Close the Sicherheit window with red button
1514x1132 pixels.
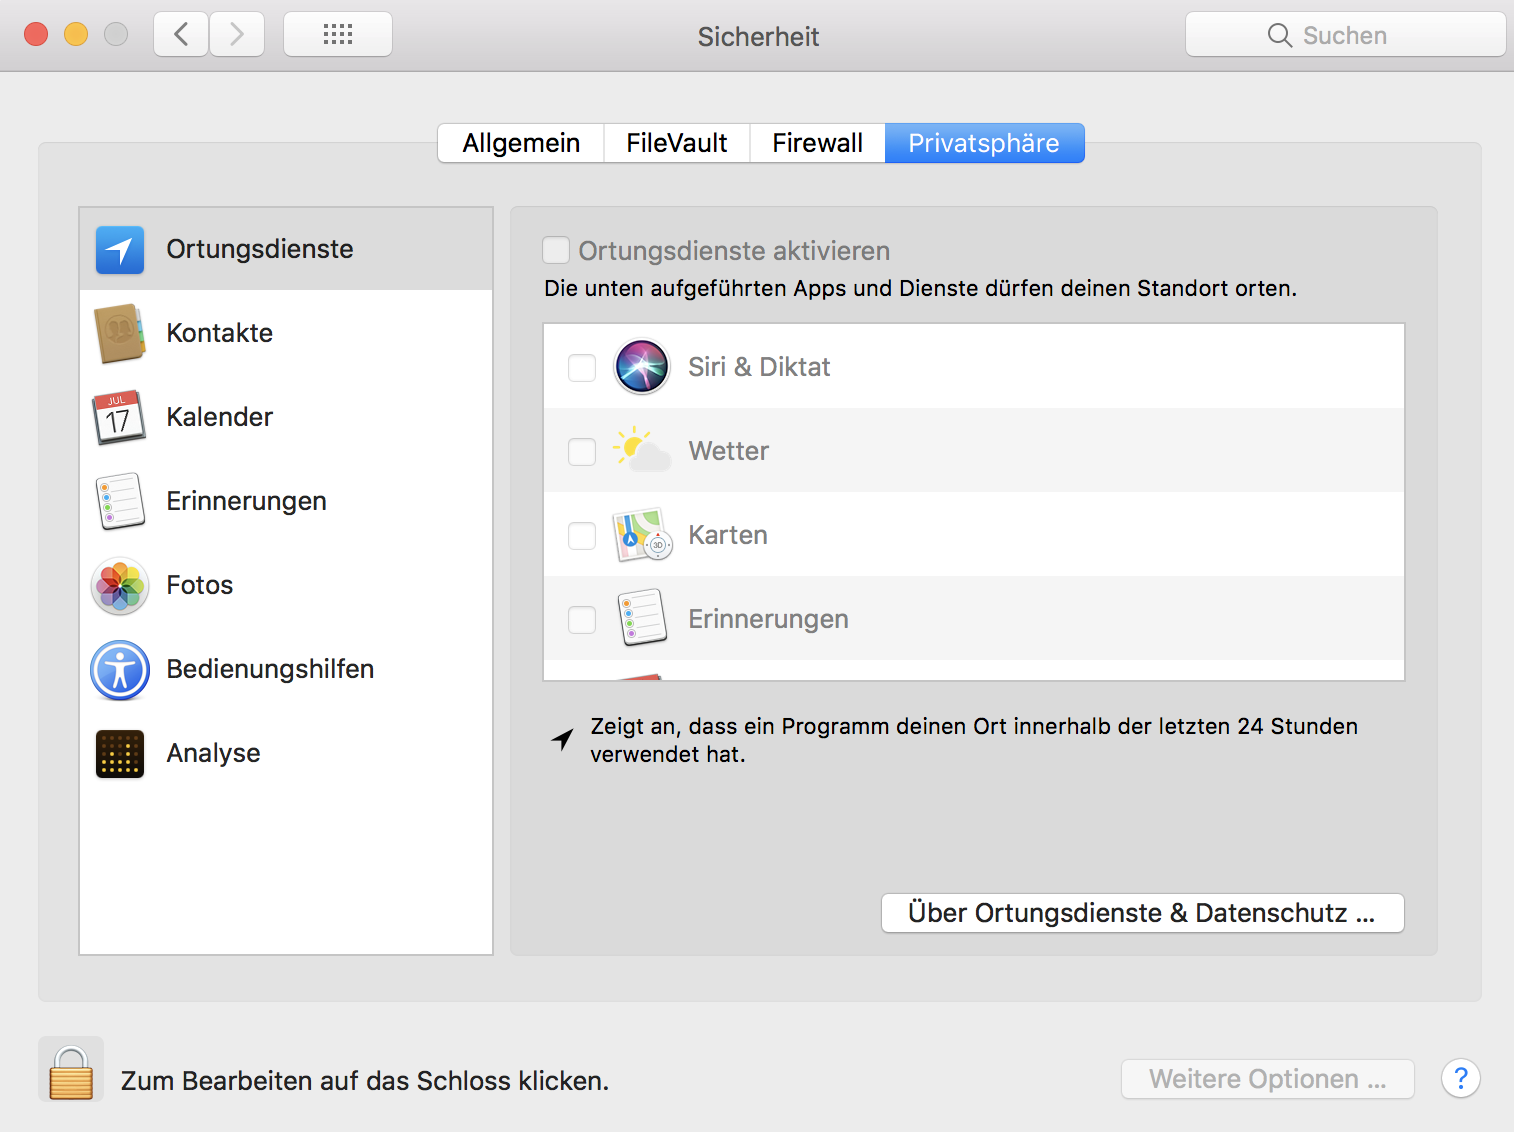(x=36, y=35)
